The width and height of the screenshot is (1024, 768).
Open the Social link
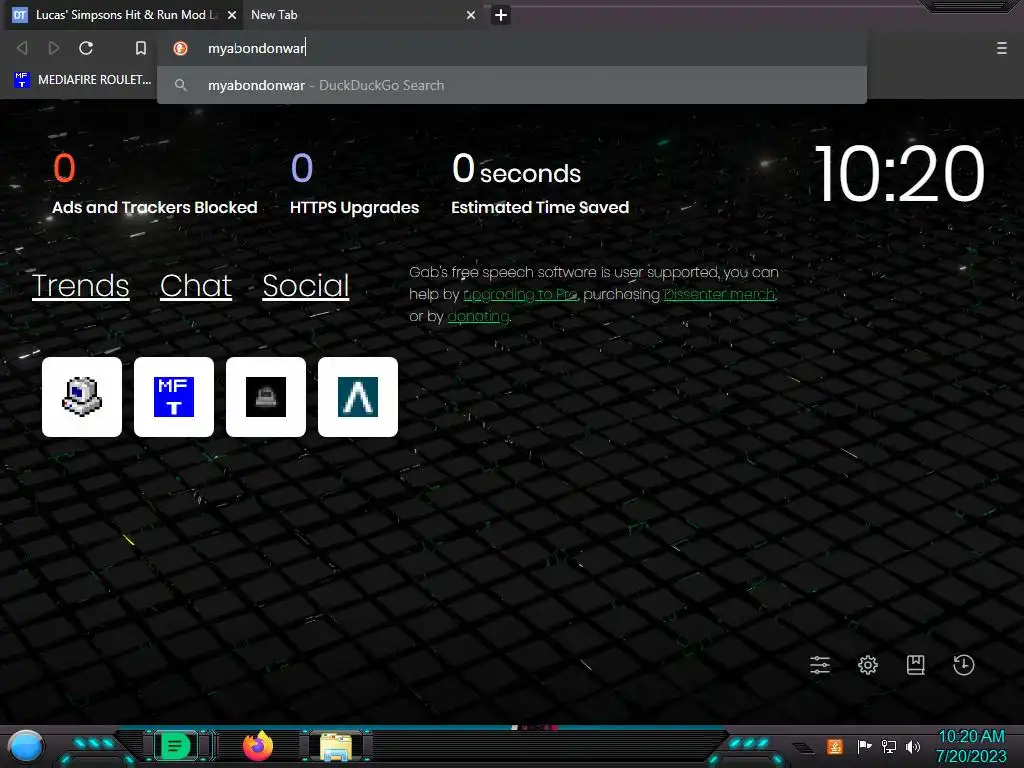[306, 286]
